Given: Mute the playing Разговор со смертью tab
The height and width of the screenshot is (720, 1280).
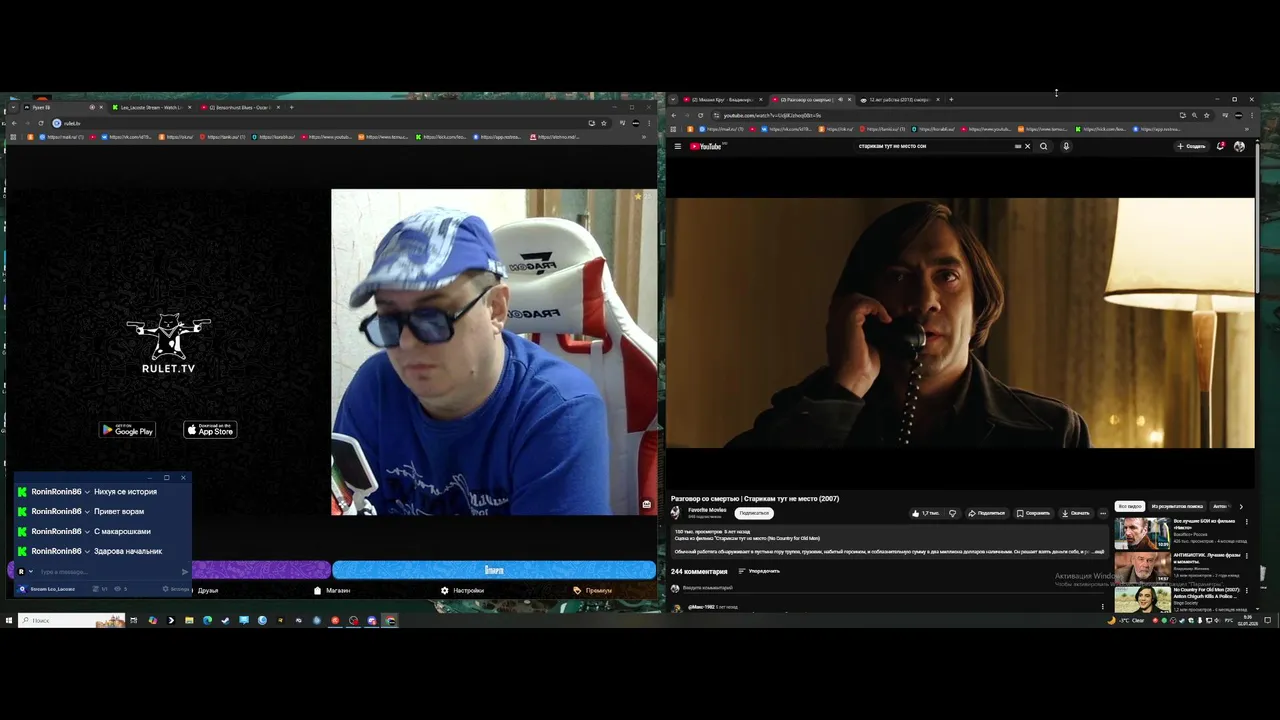Looking at the screenshot, I should 840,100.
